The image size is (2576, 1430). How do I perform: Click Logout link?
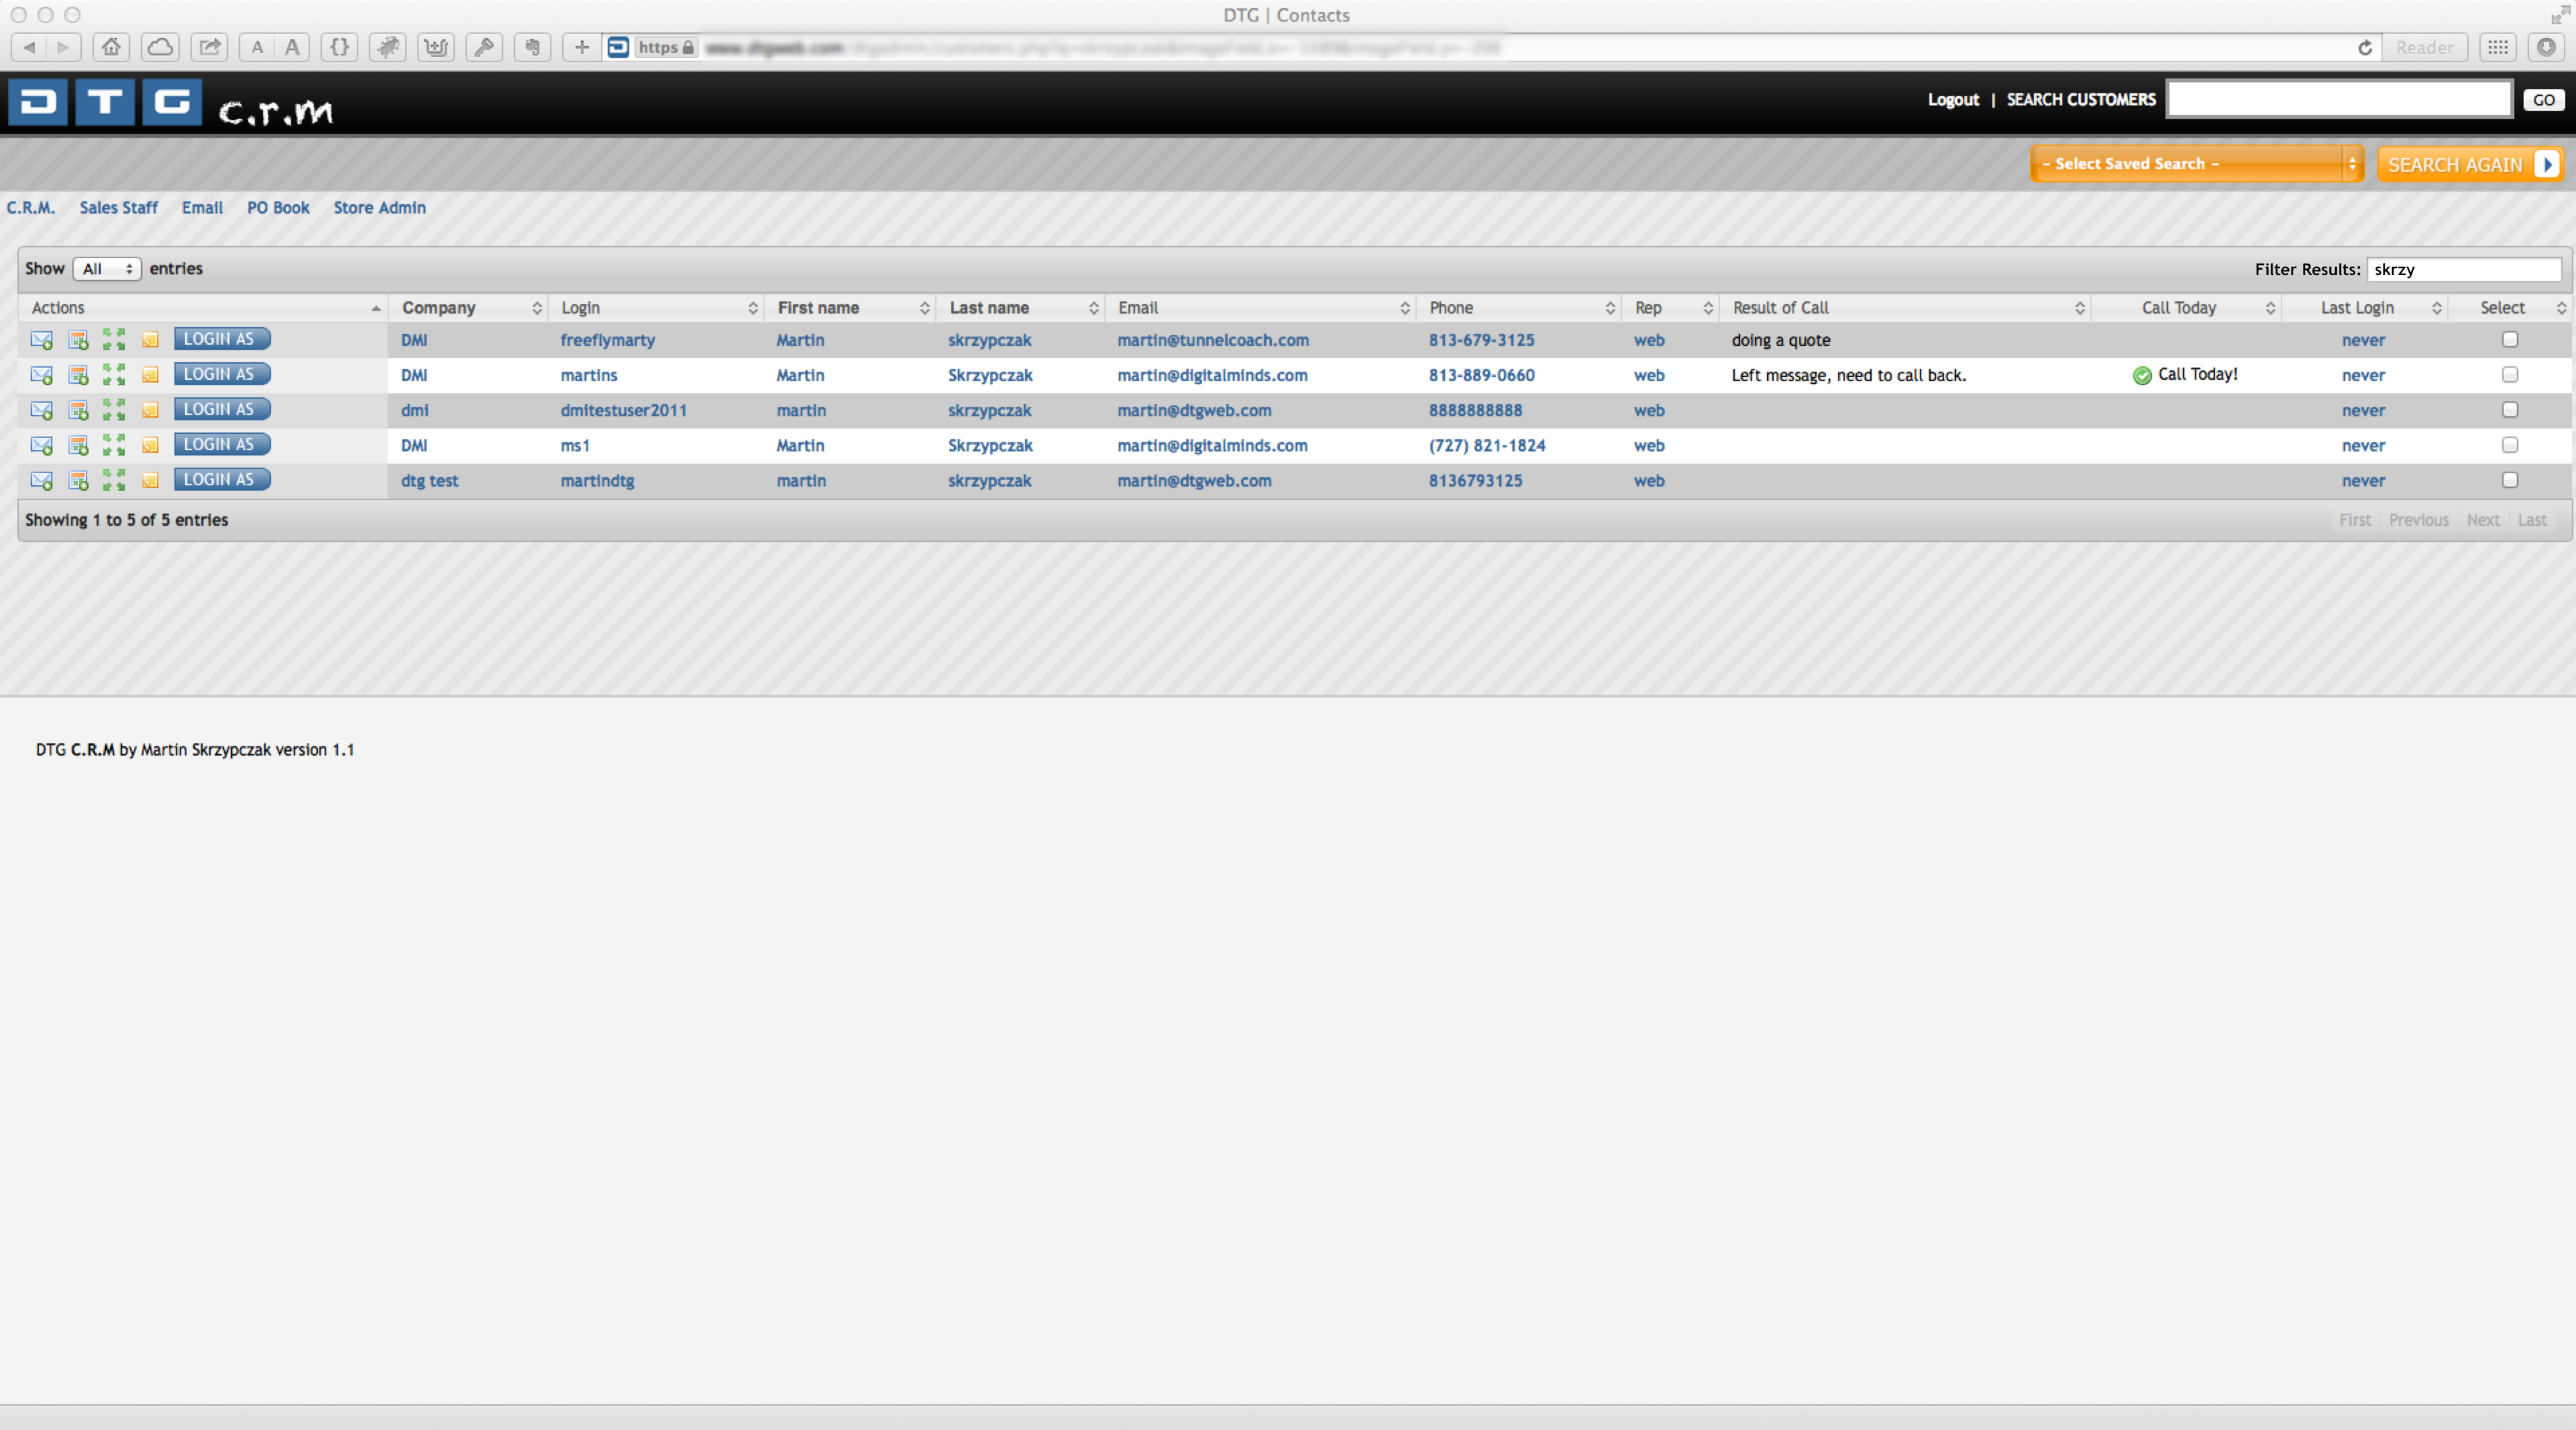click(x=1953, y=100)
